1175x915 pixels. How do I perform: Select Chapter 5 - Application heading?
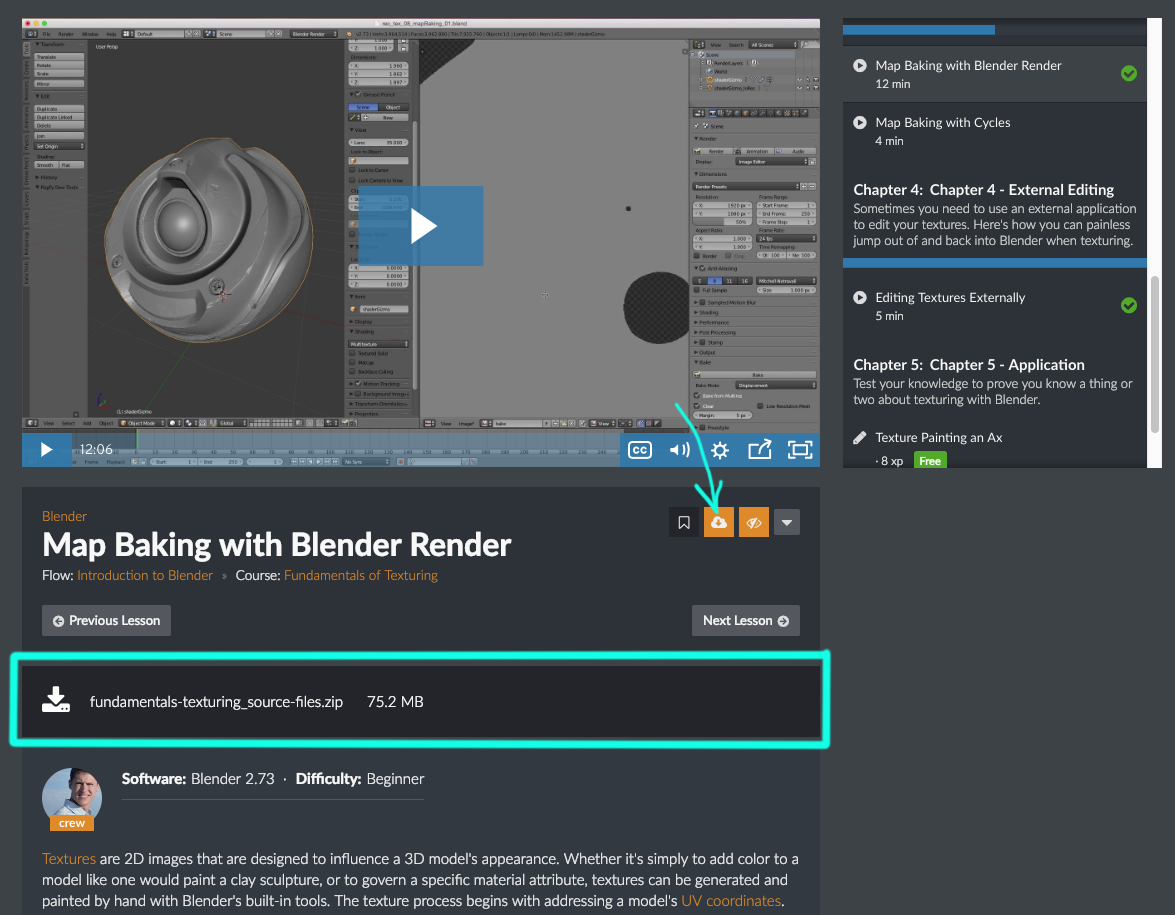click(969, 365)
